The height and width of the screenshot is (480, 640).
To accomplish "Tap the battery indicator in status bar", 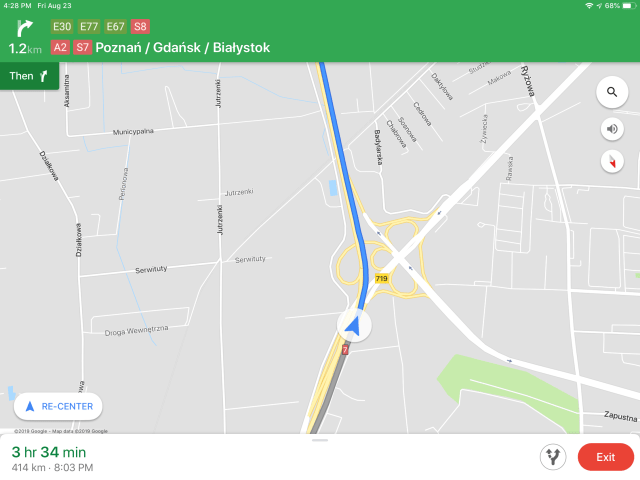I will (629, 6).
